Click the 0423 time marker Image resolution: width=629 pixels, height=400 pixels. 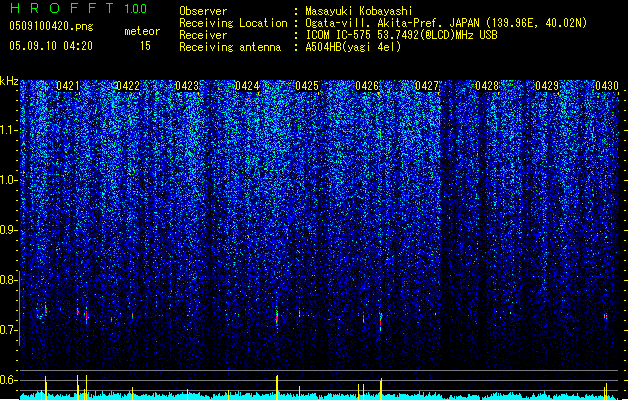187,86
